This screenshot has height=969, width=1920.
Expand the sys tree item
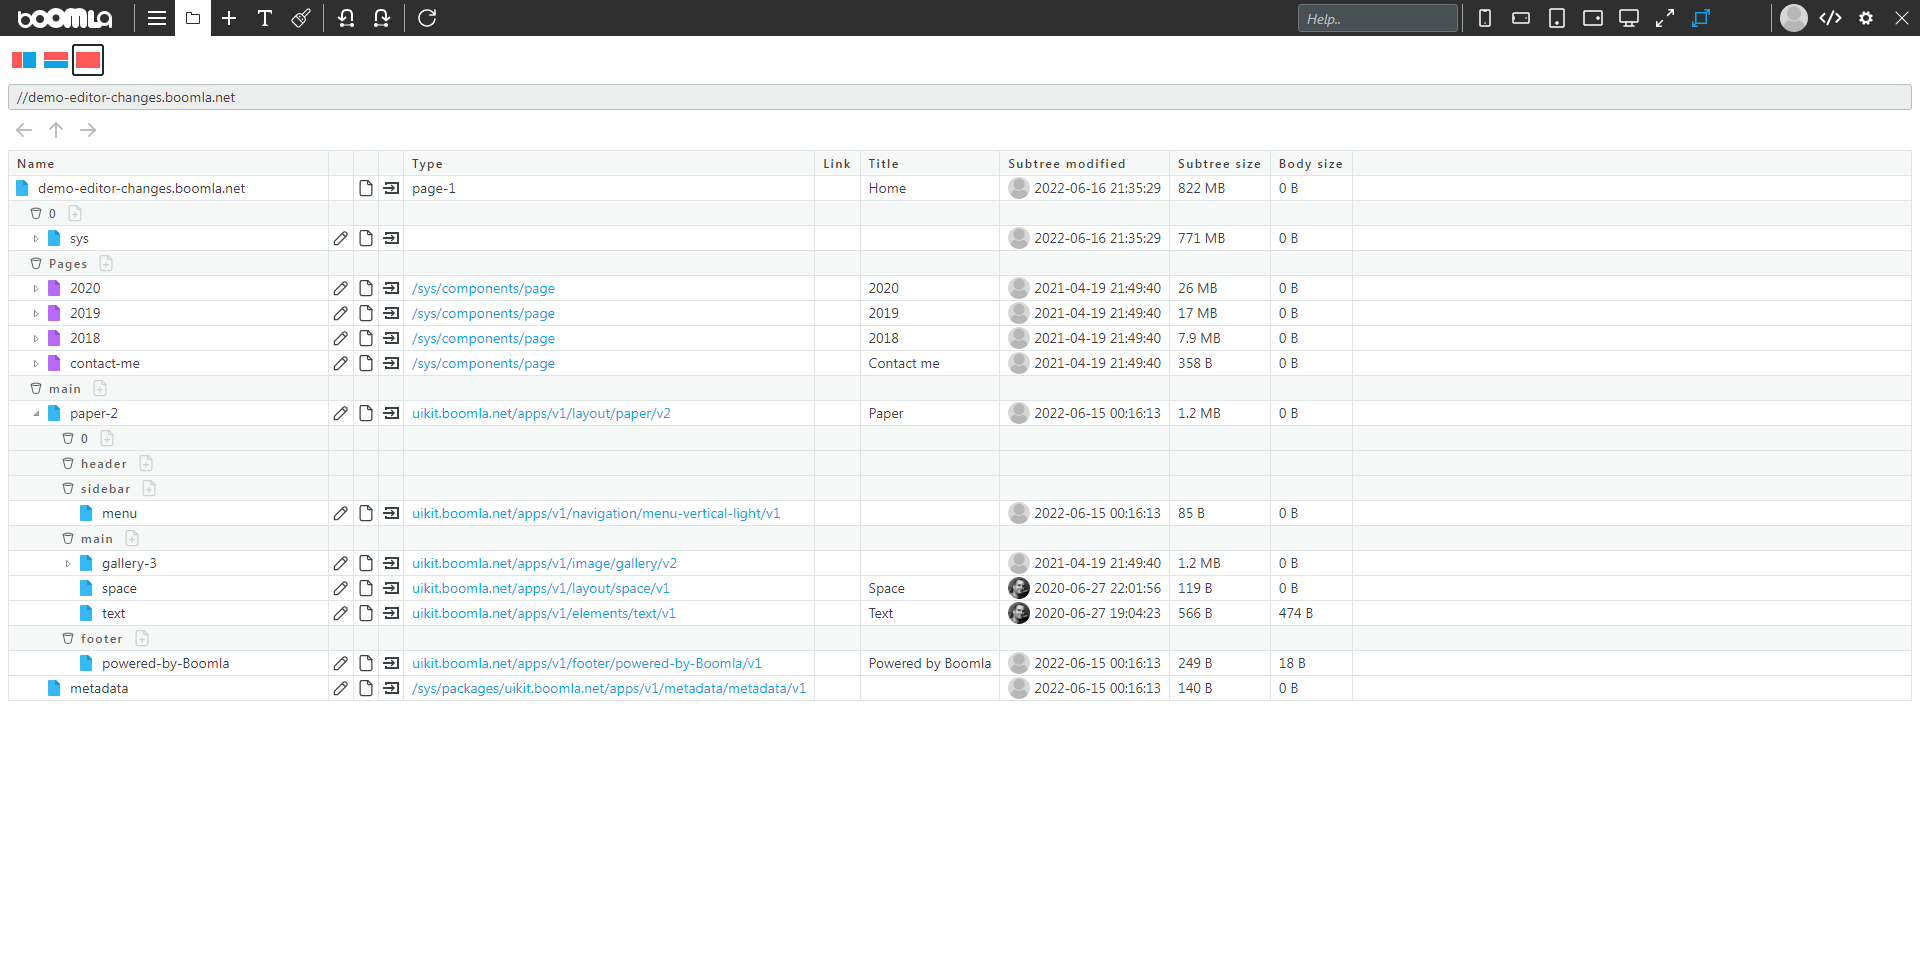(36, 238)
